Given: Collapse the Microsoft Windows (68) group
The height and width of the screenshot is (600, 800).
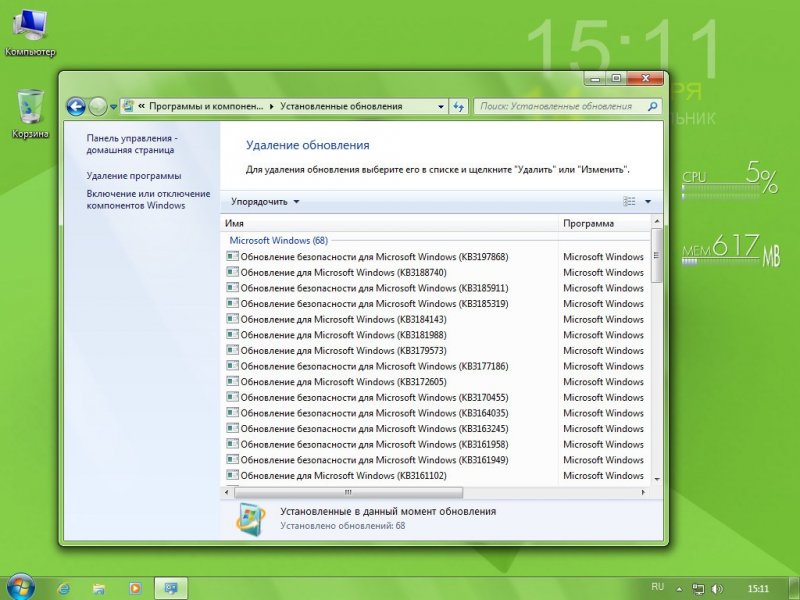Looking at the screenshot, I should [279, 240].
